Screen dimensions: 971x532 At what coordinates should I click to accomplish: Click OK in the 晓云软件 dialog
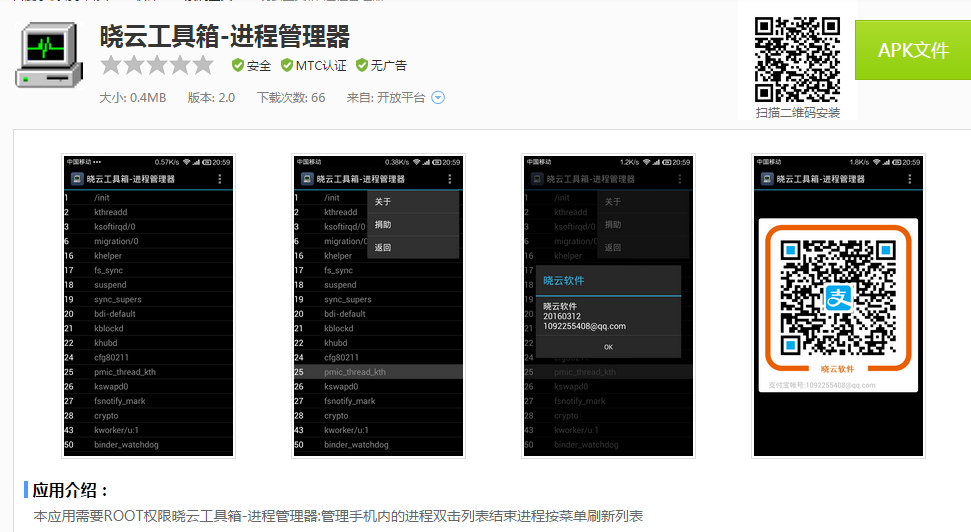pyautogui.click(x=608, y=347)
